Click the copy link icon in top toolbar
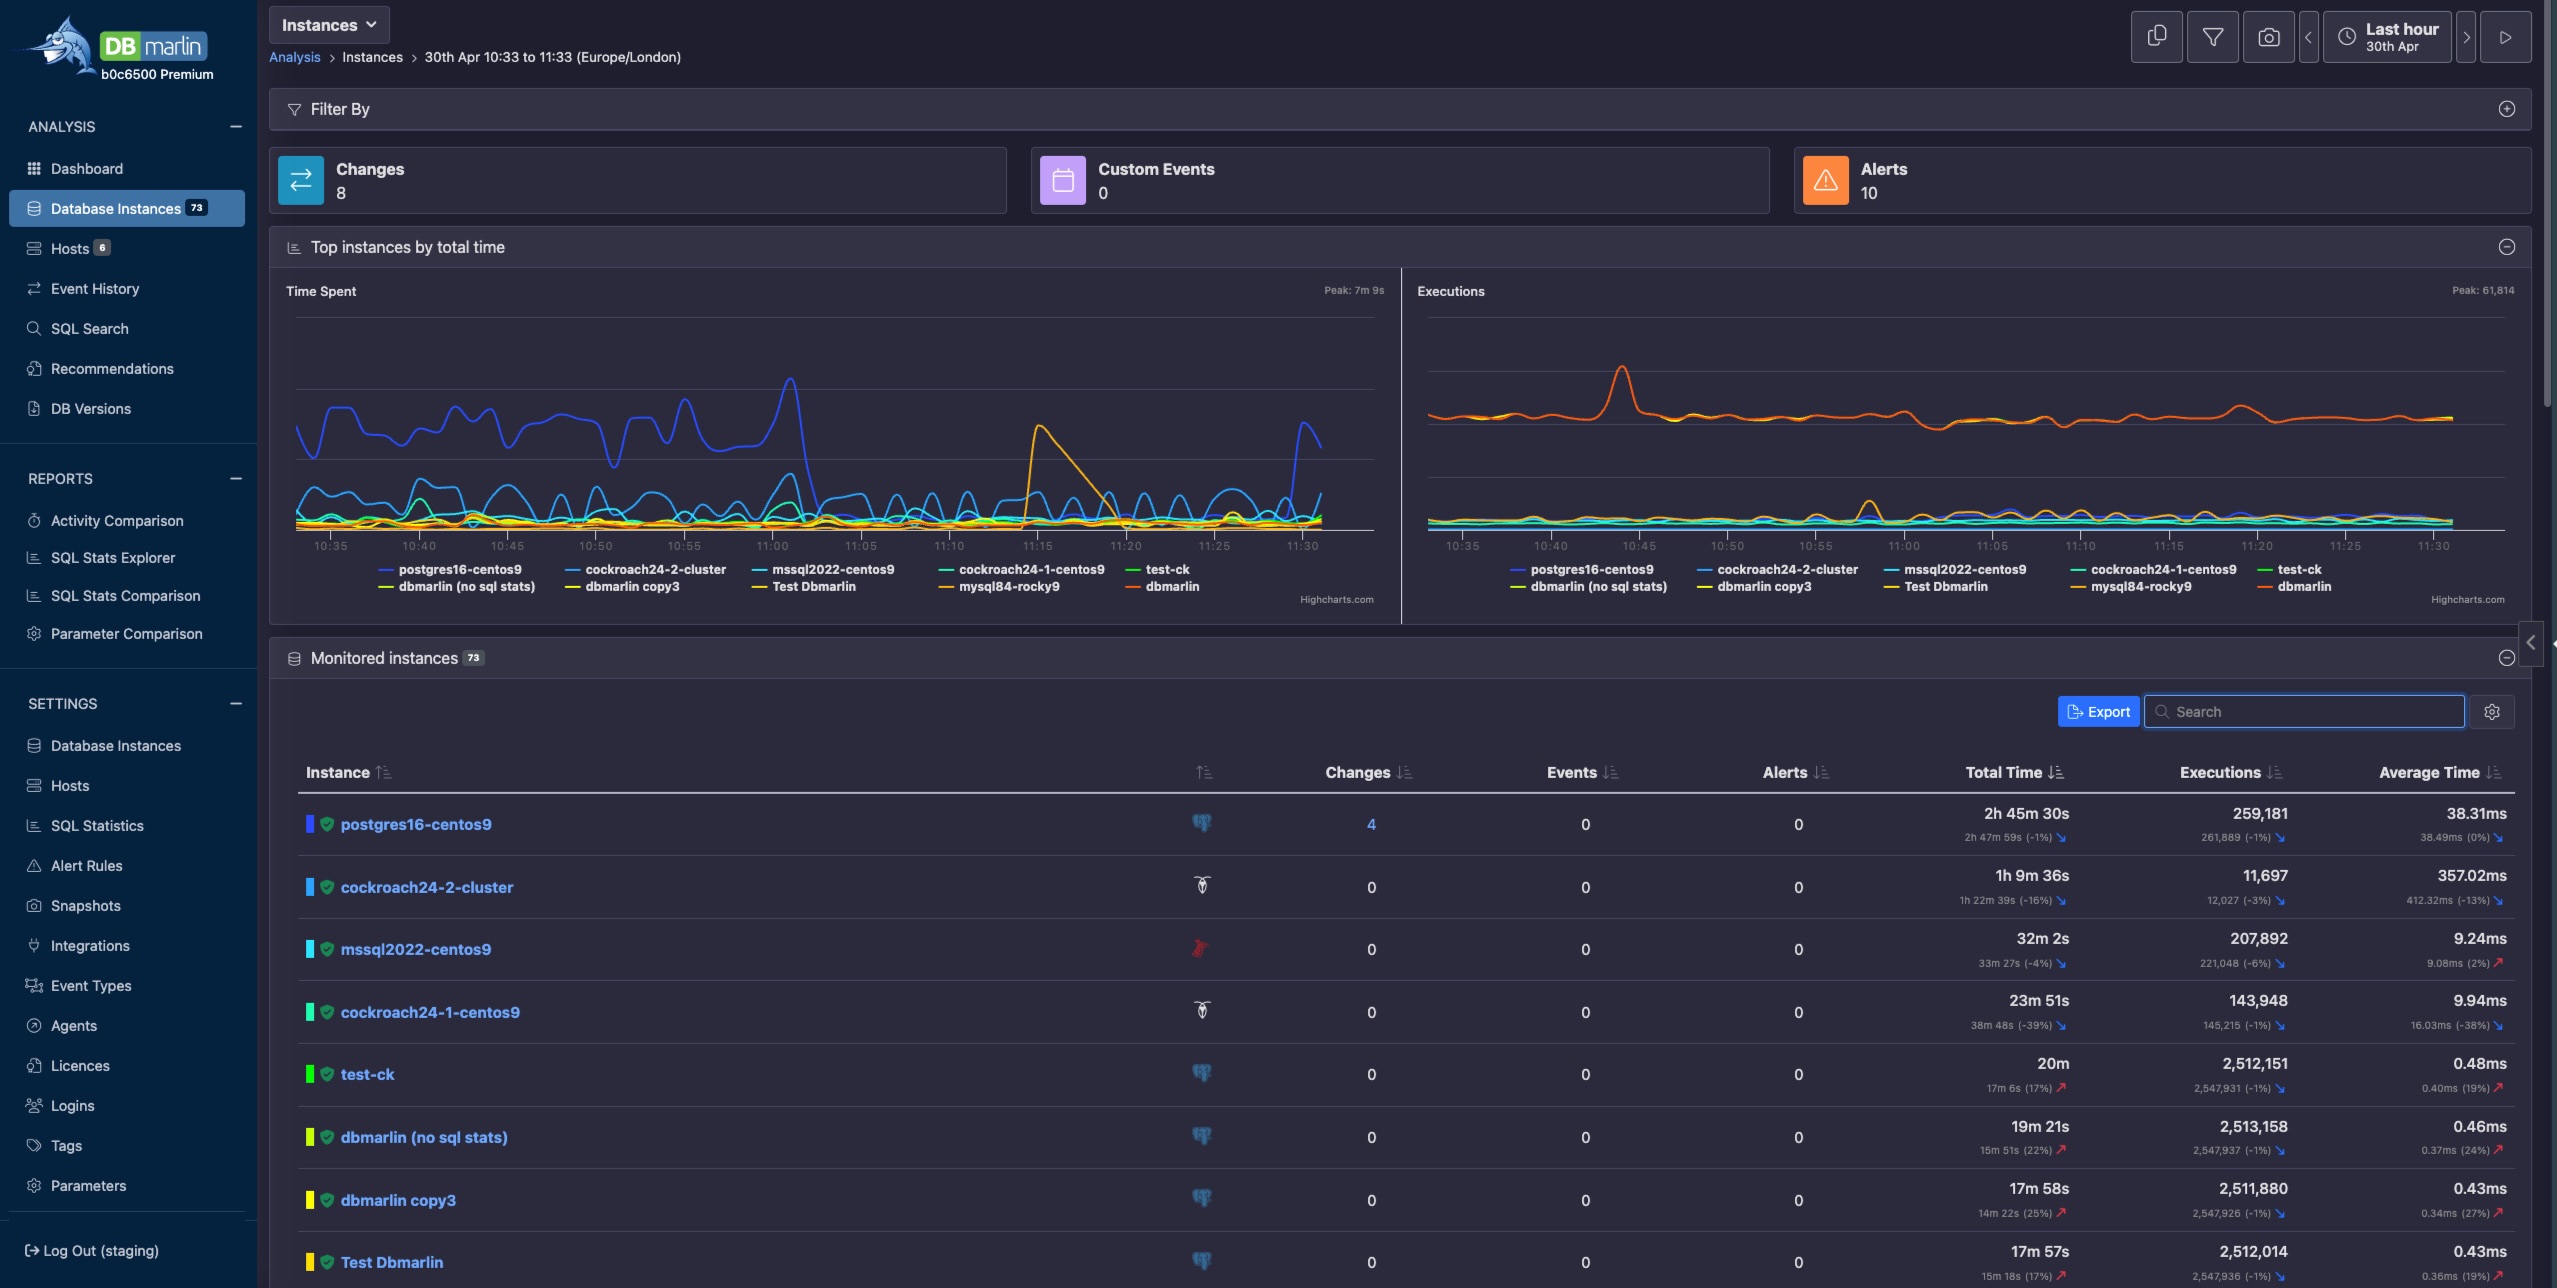 pyautogui.click(x=2156, y=37)
